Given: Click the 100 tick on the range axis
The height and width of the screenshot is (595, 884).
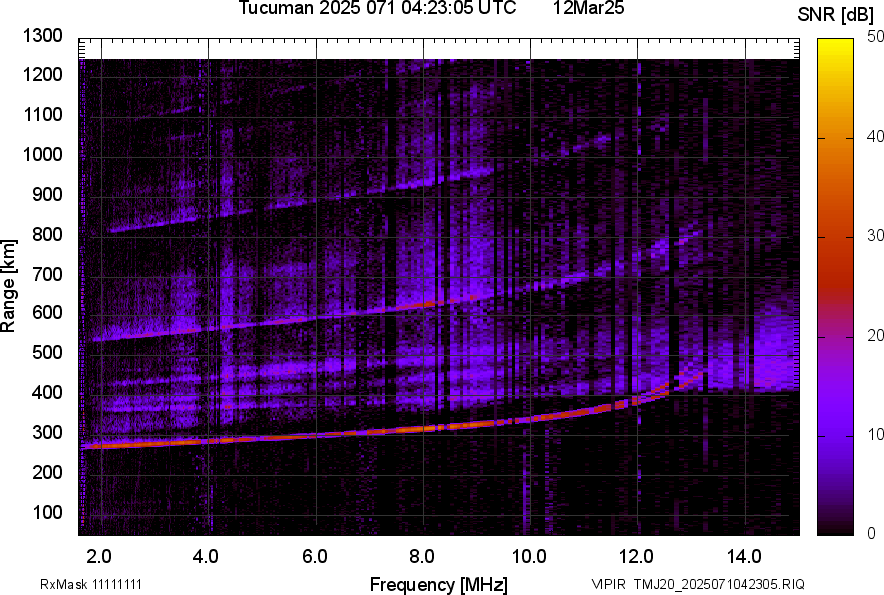Looking at the screenshot, I should pos(48,512).
